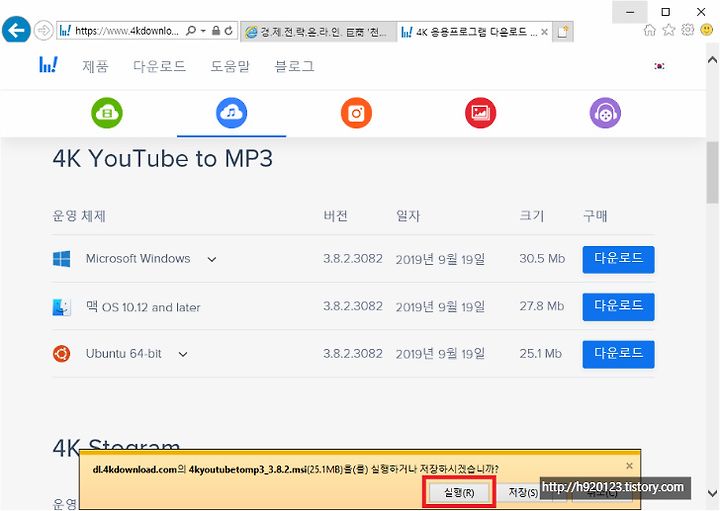
Task: Close the download notification bar
Action: [x=630, y=466]
